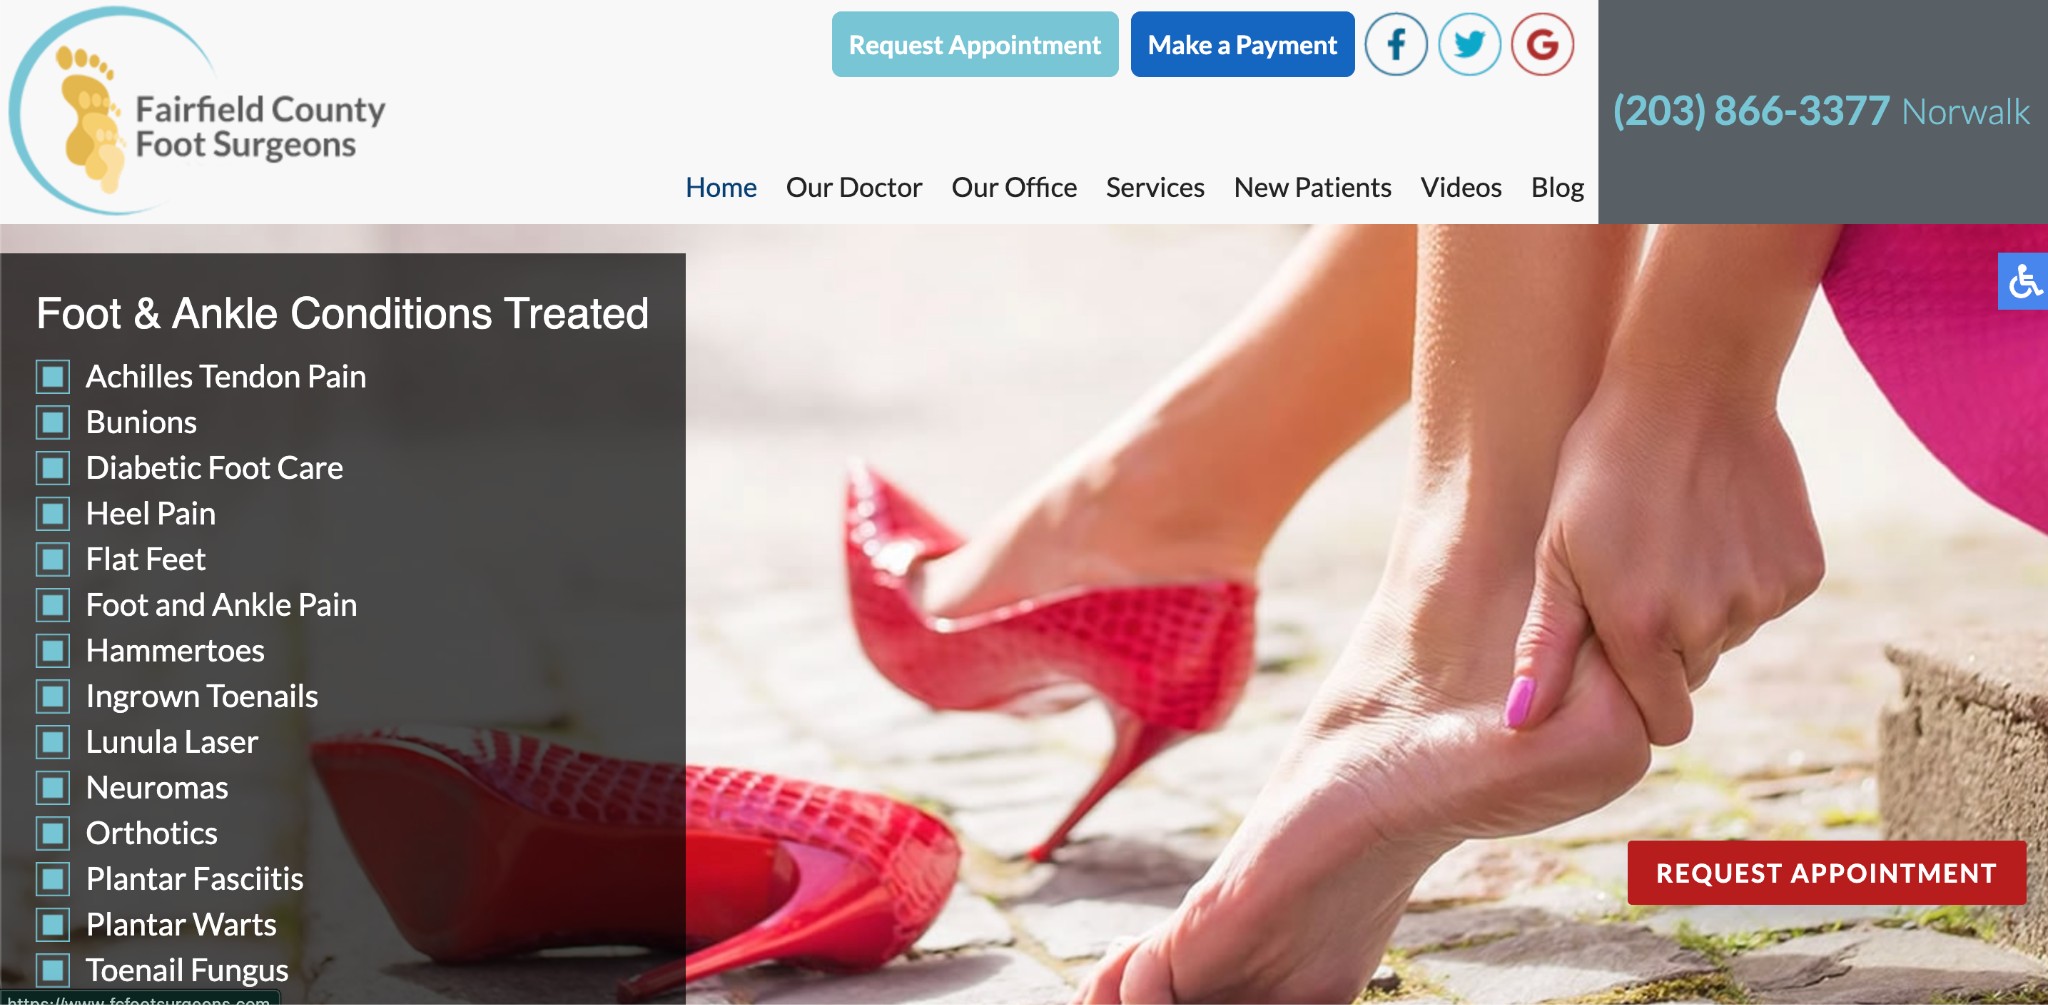Viewport: 2048px width, 1005px height.
Task: Click the square bullet beside Orthotics
Action: click(53, 833)
